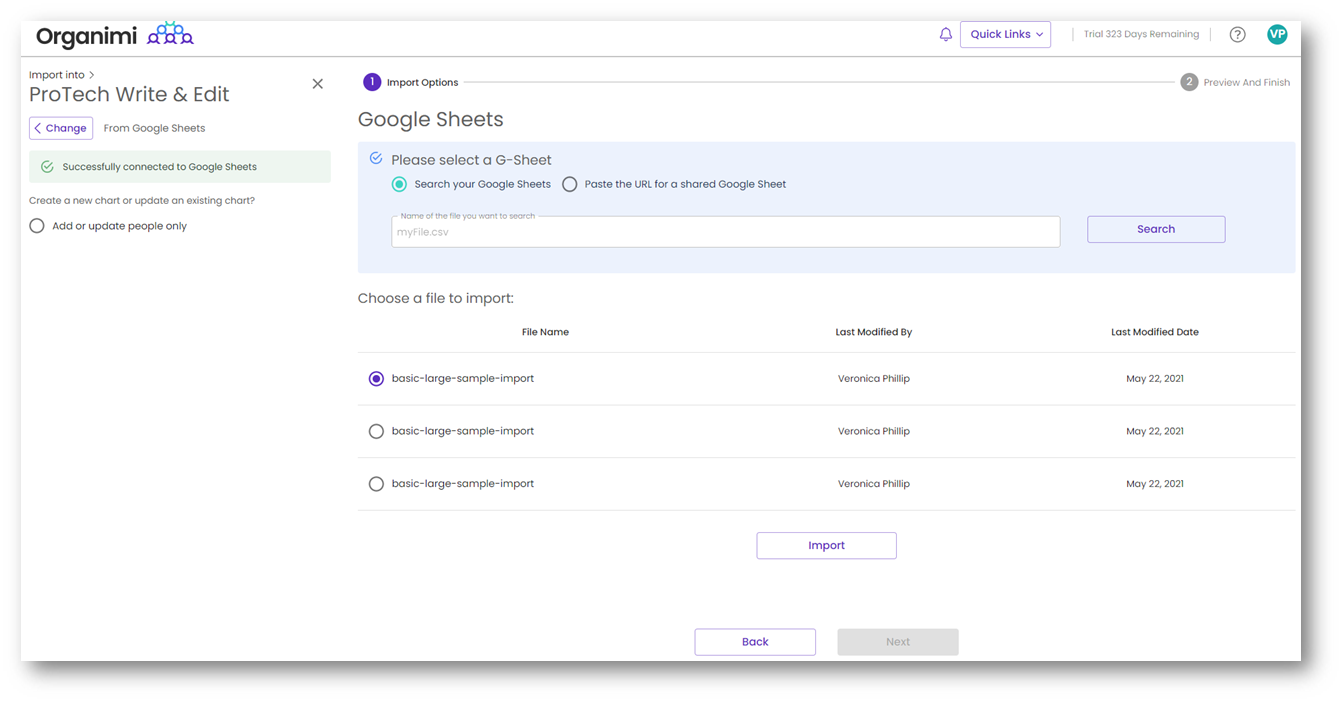
Task: Click the Organimi logo
Action: 114,36
